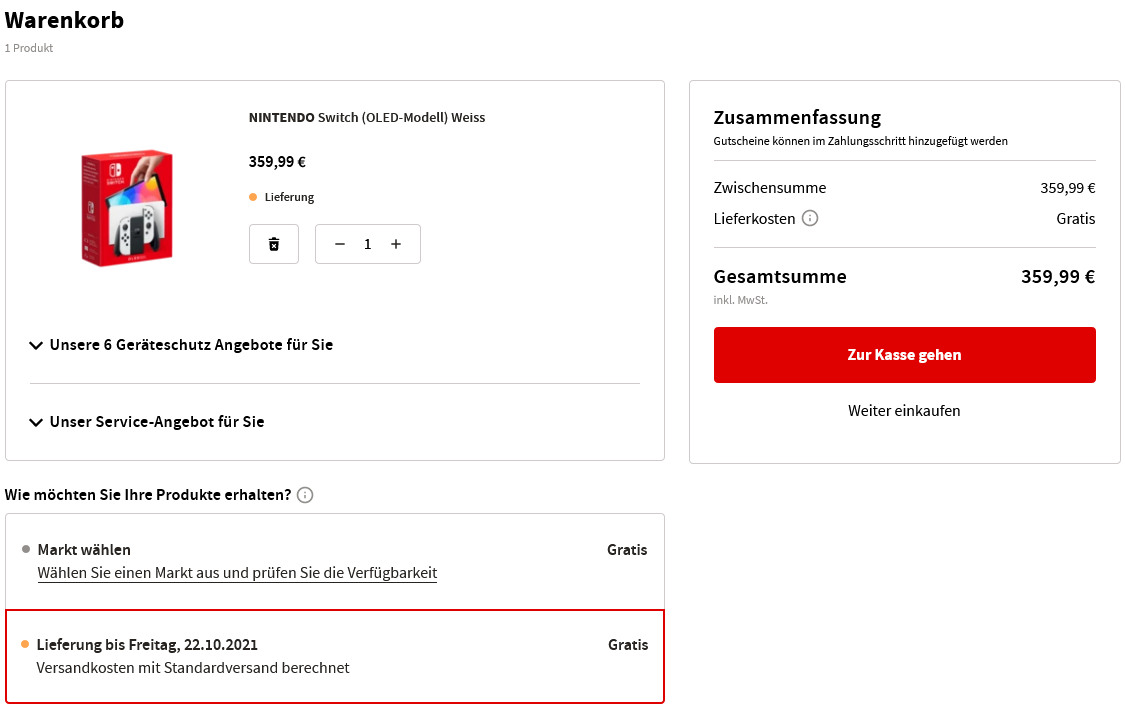Select the Markt wählen pickup option
1125x709 pixels.
coord(84,550)
